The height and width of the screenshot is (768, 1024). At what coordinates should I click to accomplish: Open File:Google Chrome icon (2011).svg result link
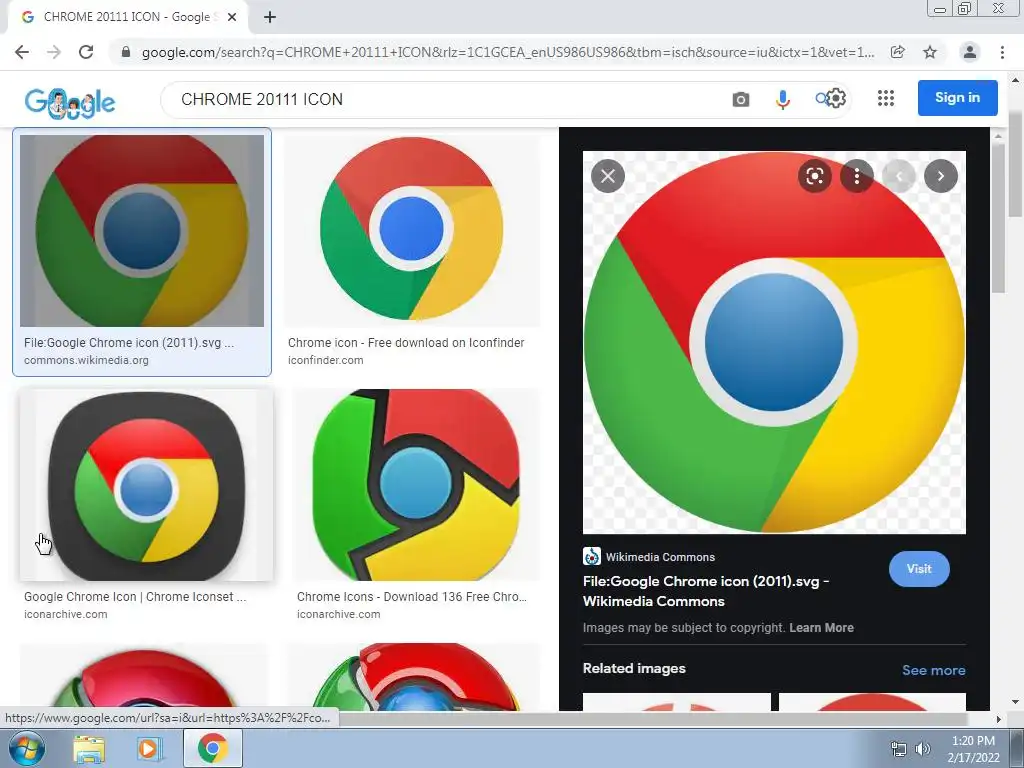click(x=129, y=343)
